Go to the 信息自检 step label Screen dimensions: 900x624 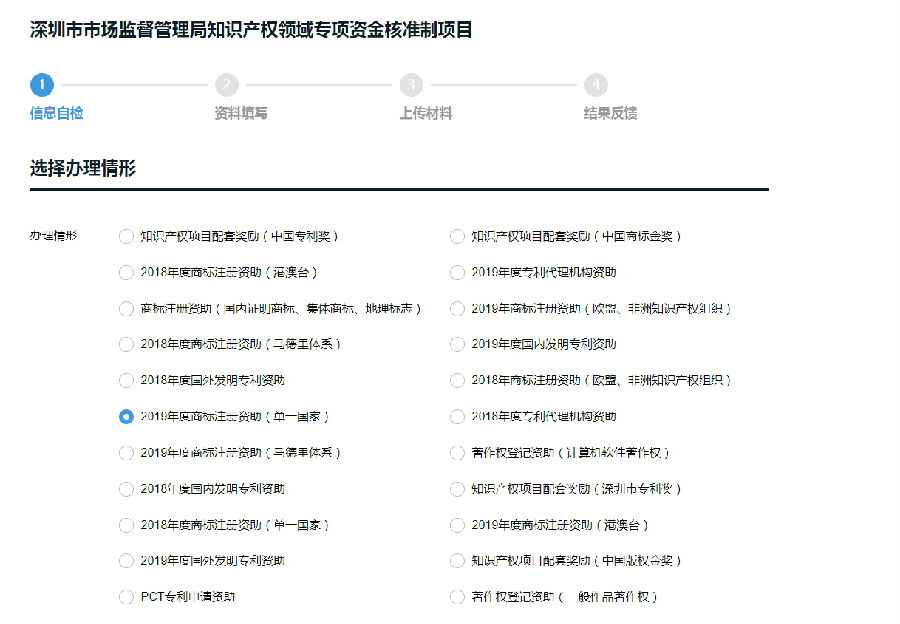pyautogui.click(x=57, y=113)
